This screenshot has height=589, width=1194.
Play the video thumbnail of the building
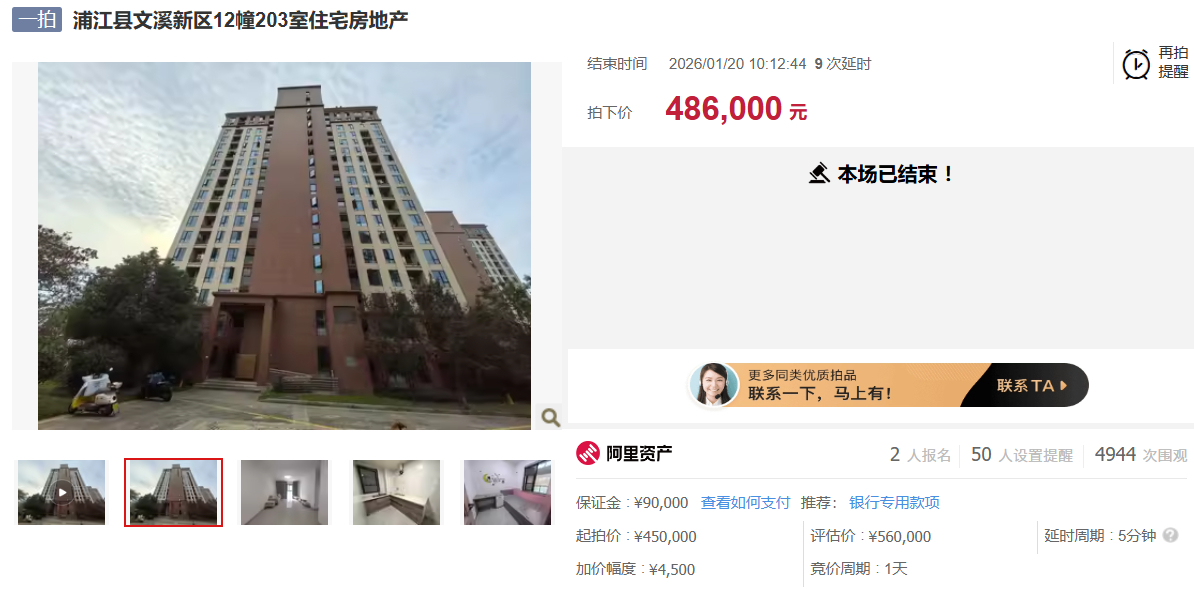click(x=62, y=492)
